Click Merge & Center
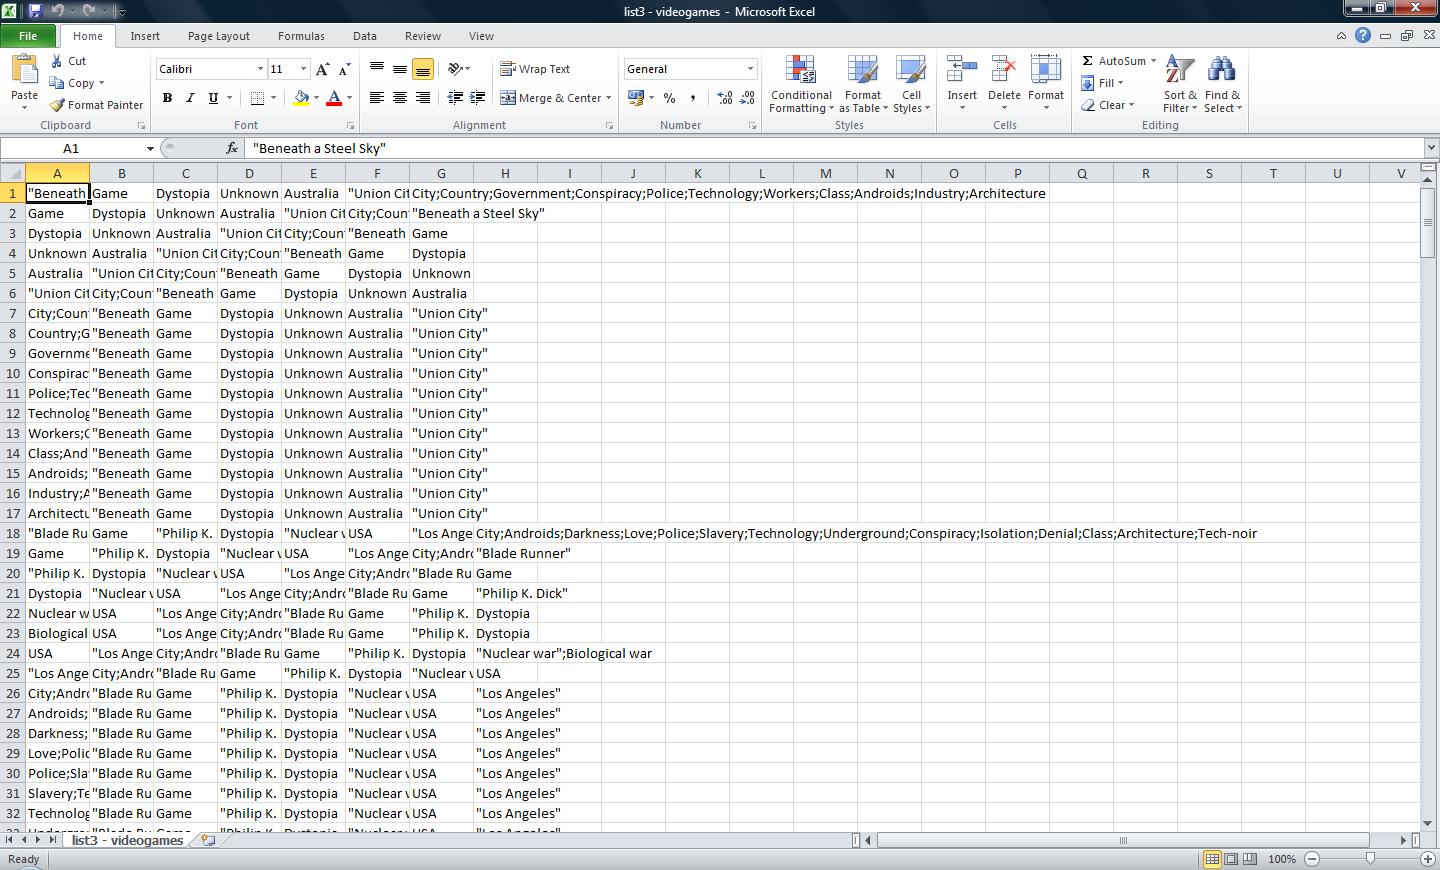 [550, 98]
